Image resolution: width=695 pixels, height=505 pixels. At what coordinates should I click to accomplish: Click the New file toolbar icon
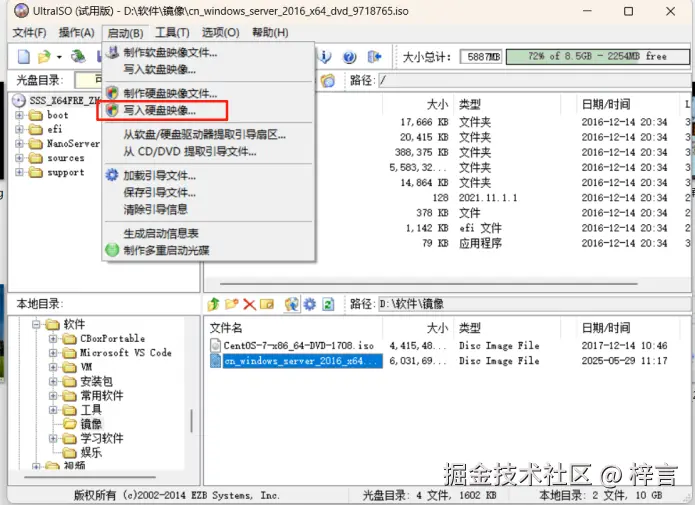pos(23,57)
